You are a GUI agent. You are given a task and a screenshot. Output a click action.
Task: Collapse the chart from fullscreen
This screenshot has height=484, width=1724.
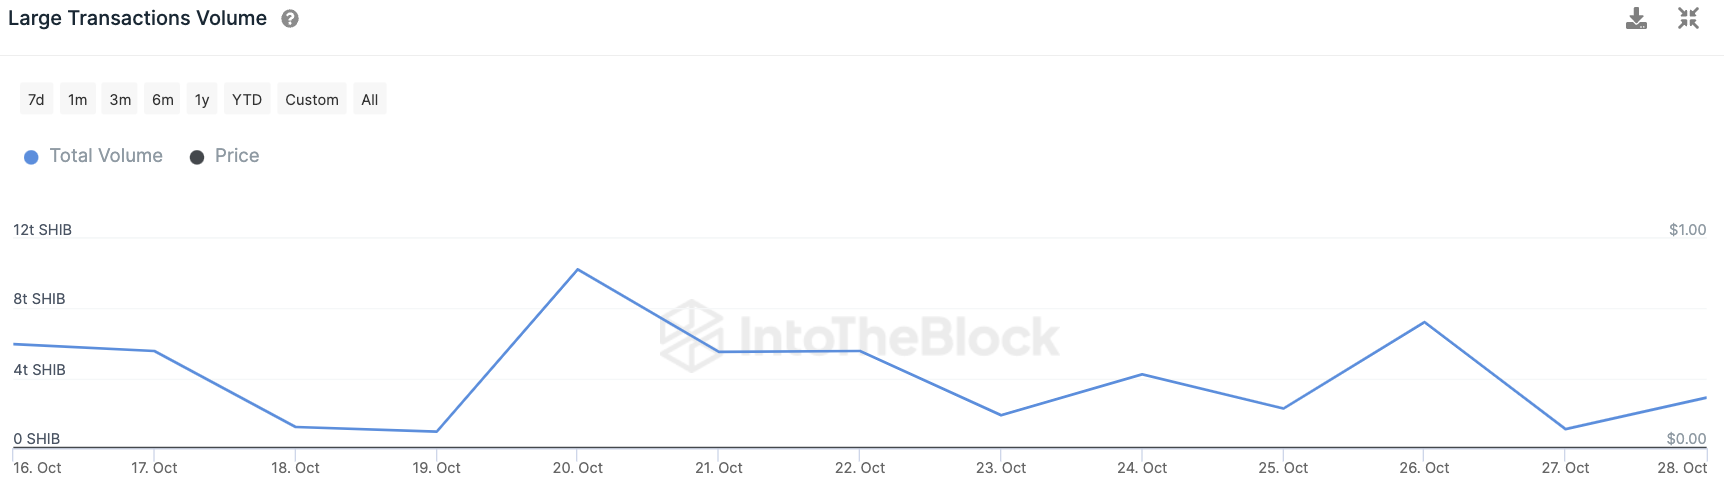point(1688,19)
